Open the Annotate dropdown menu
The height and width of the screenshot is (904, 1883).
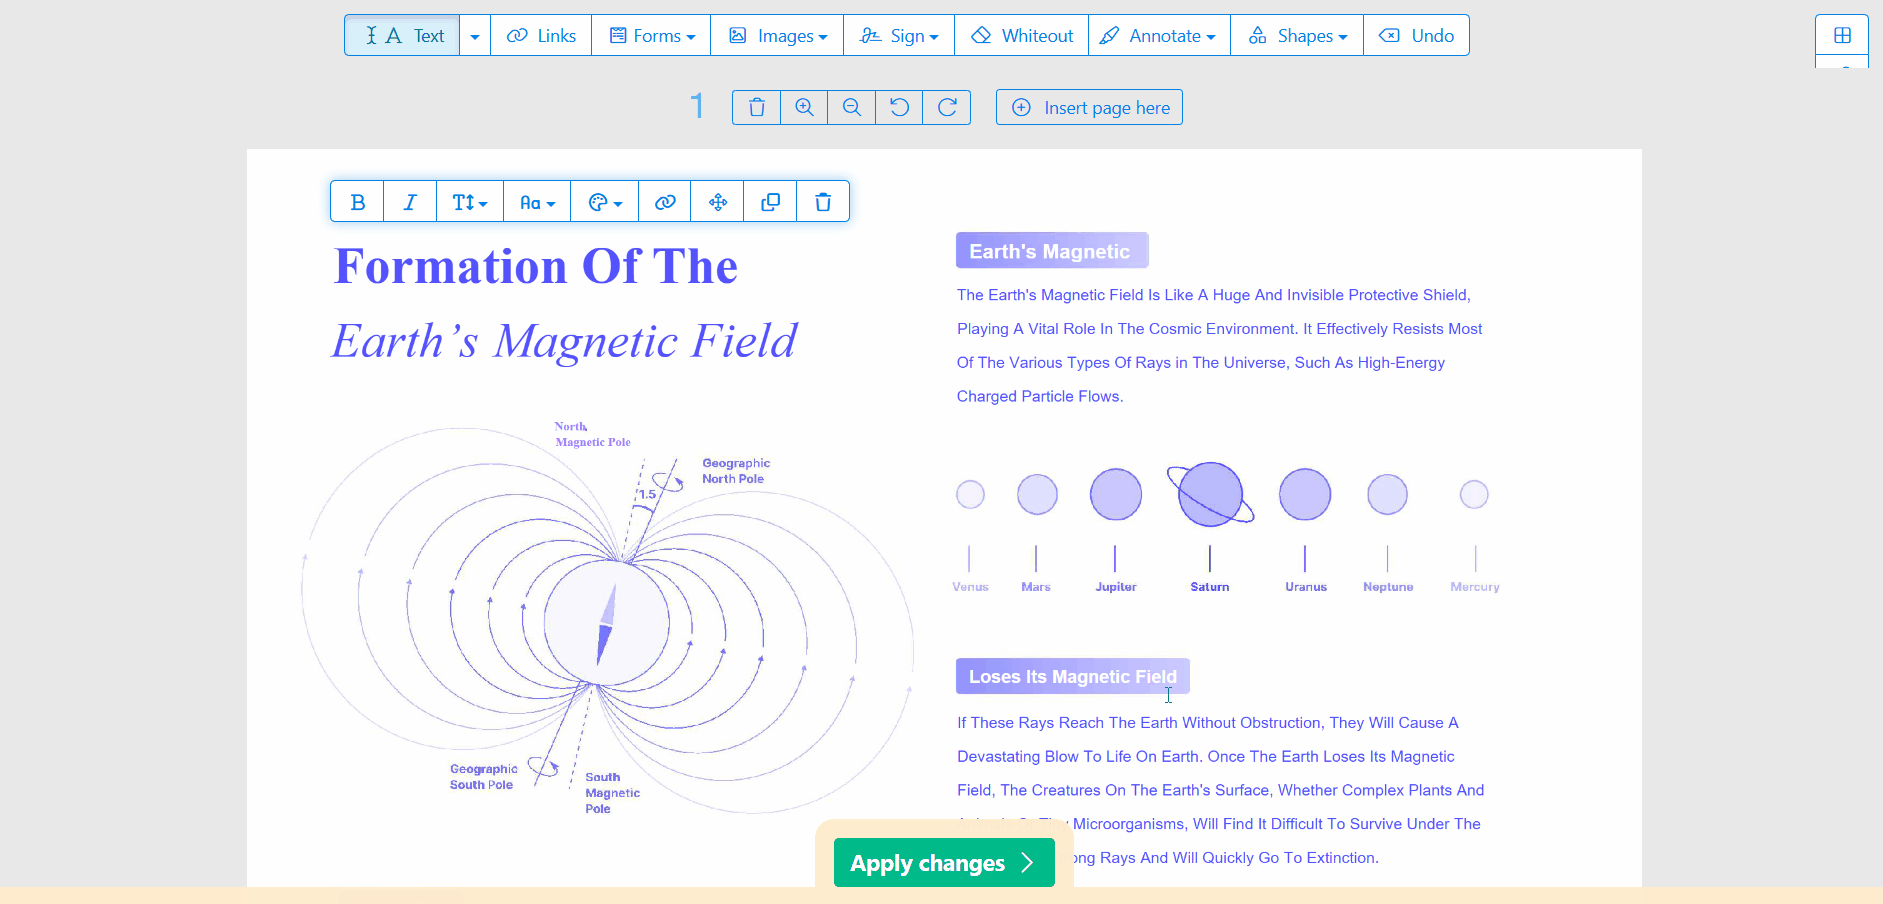tap(1159, 36)
